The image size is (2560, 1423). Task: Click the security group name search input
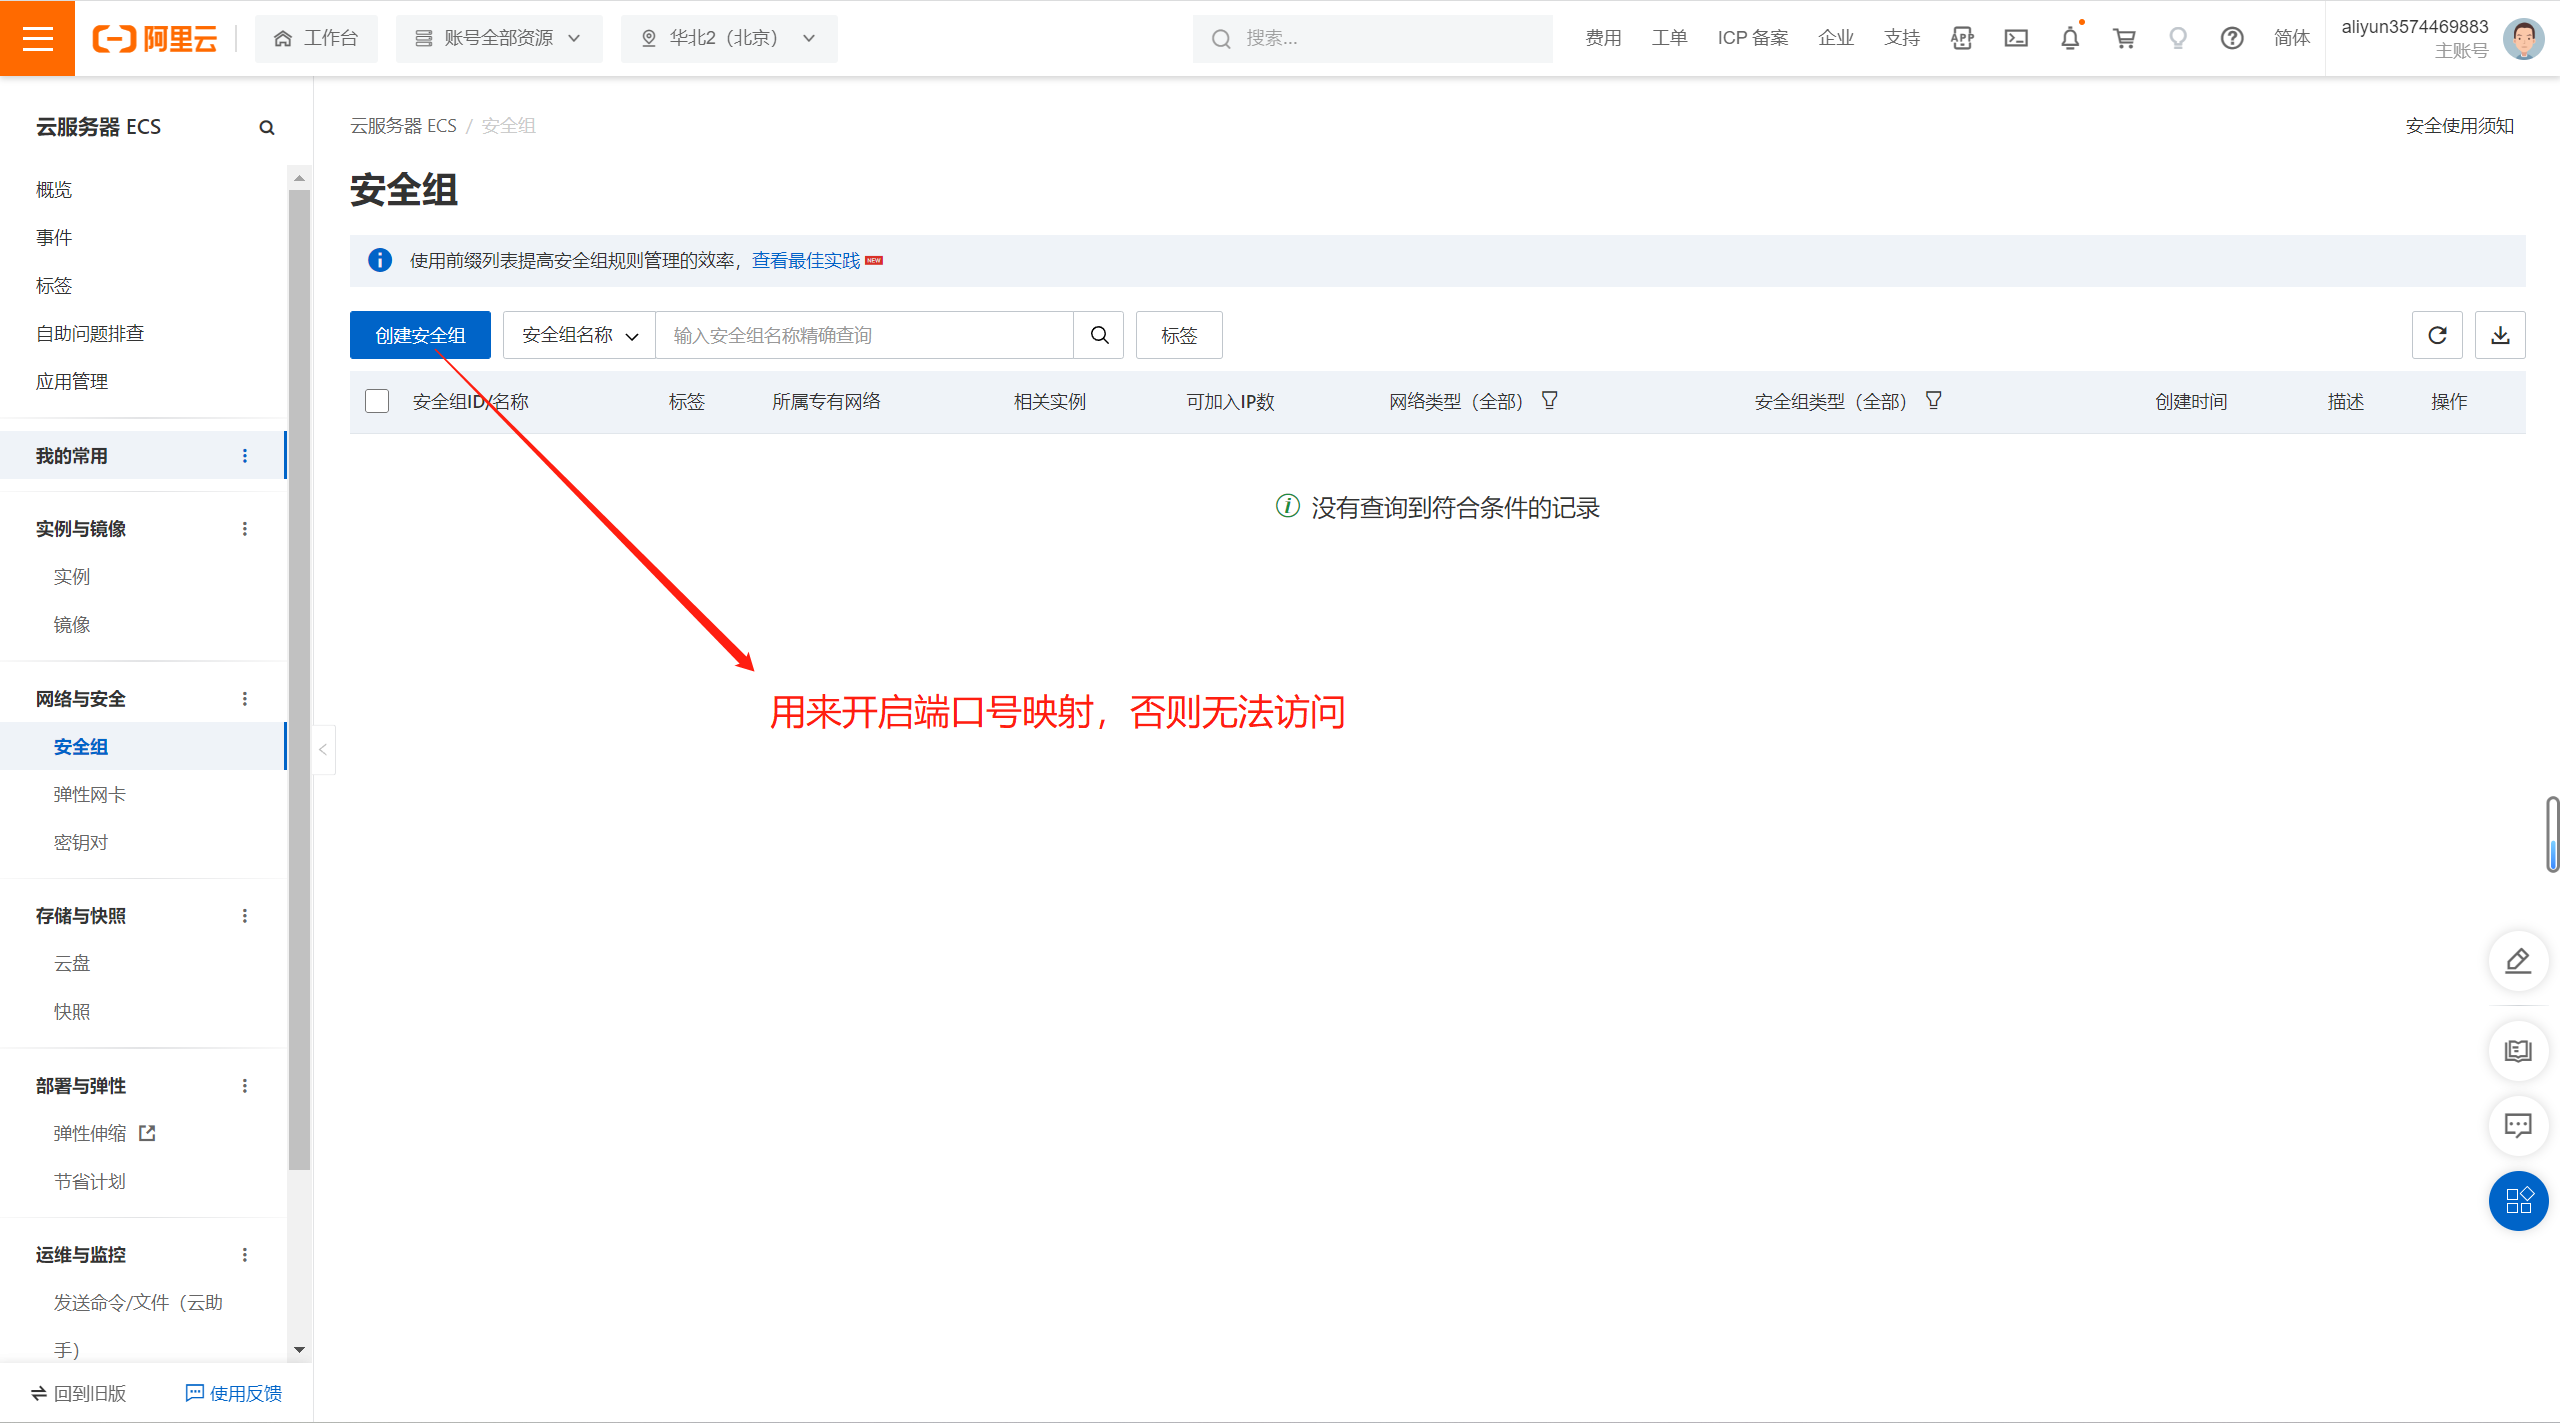[x=864, y=335]
